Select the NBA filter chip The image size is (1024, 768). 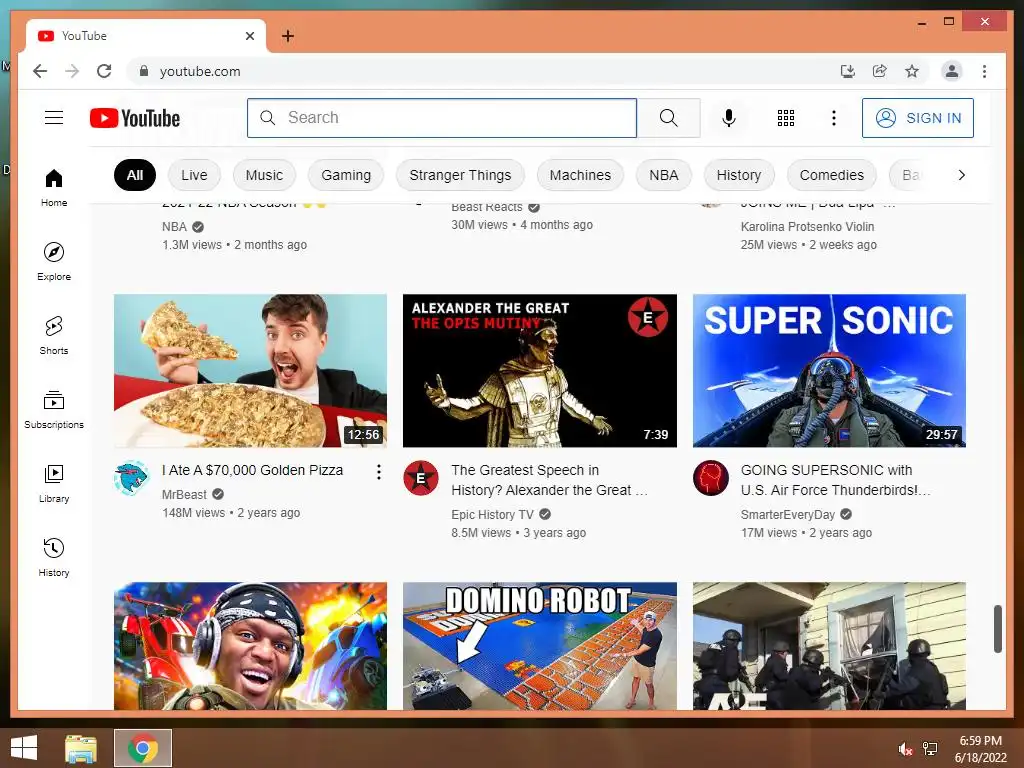664,175
